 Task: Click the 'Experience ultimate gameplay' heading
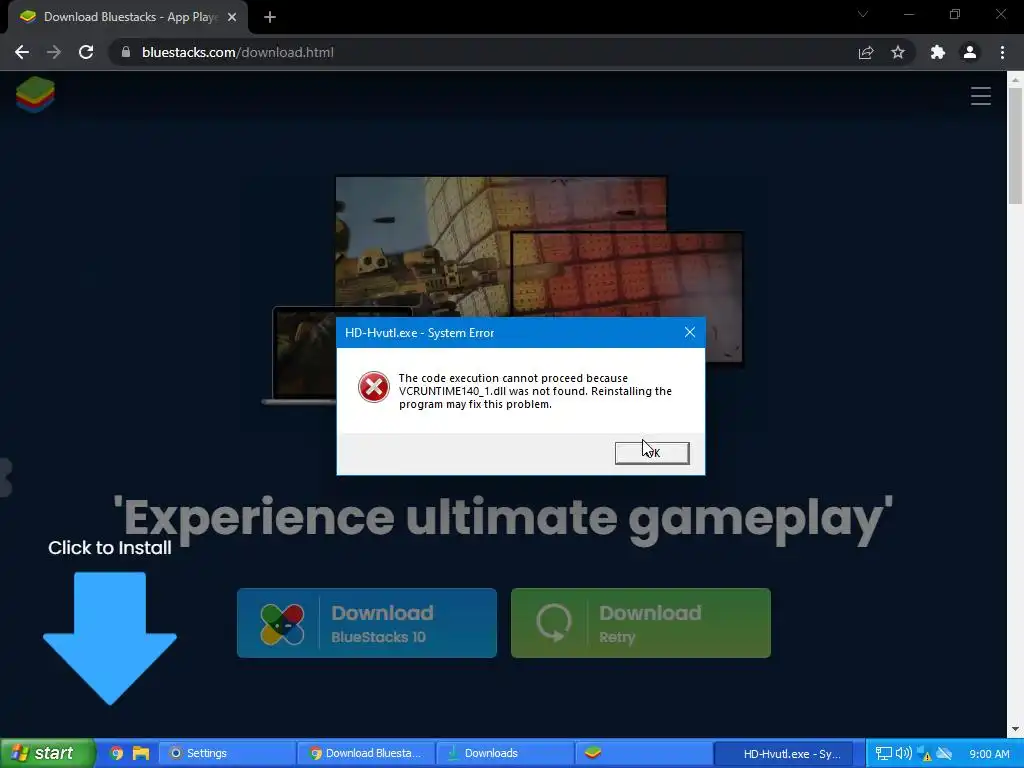[503, 519]
